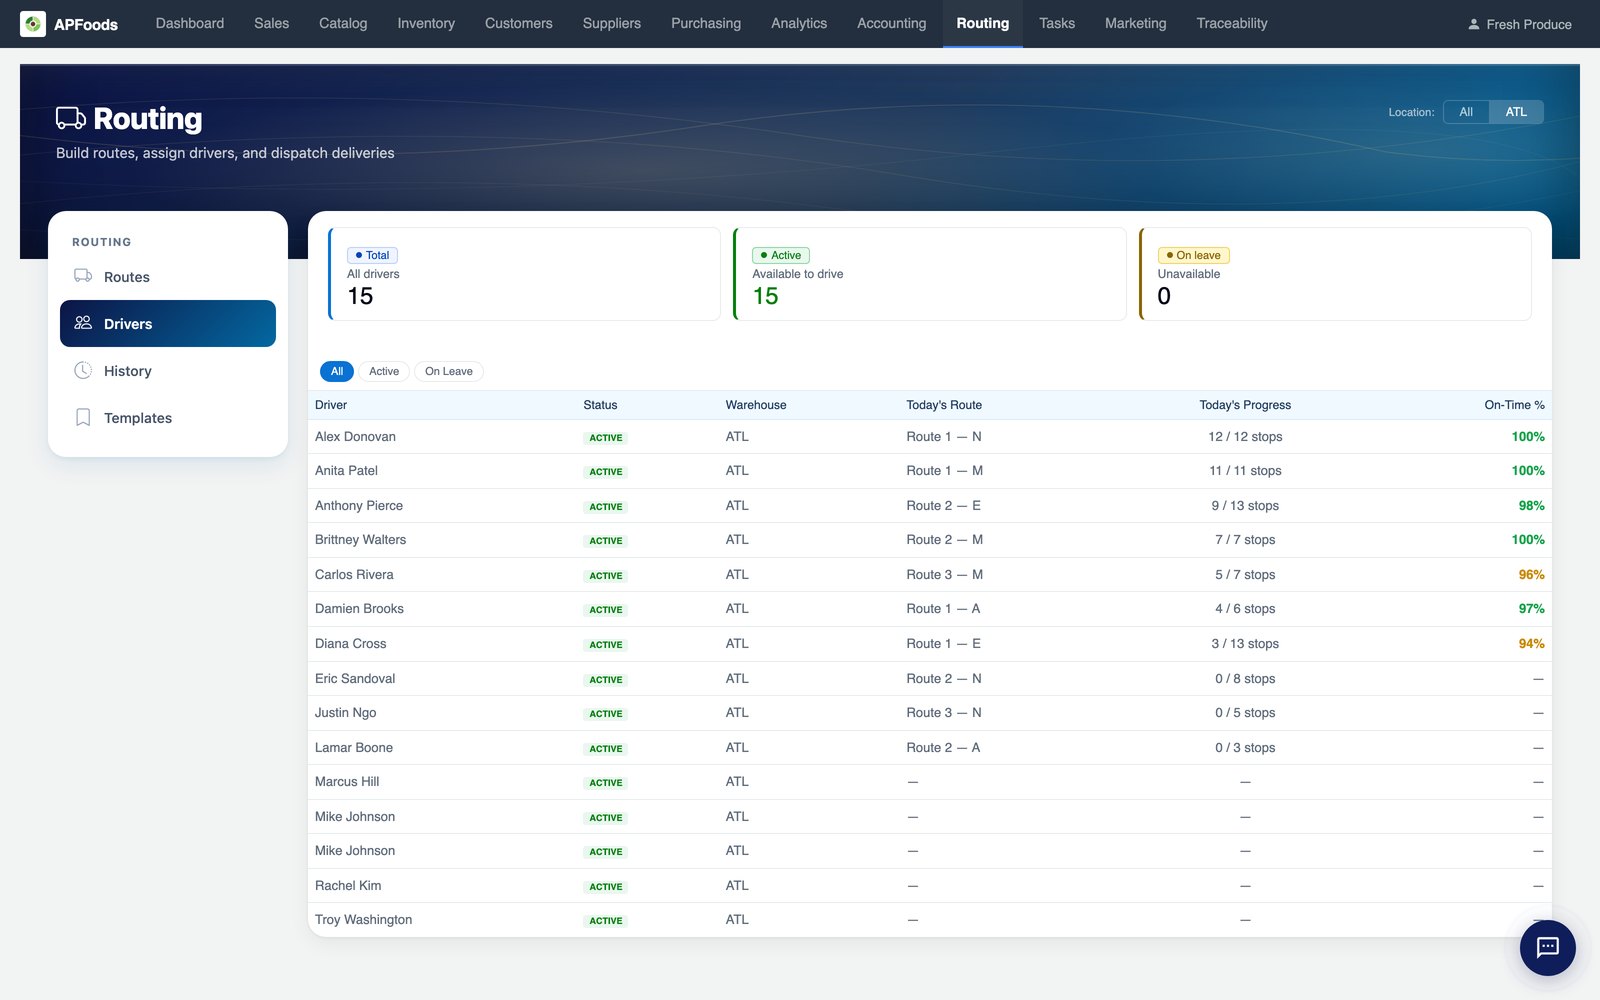Click the Today's Progress column header
This screenshot has width=1600, height=1000.
click(x=1245, y=405)
